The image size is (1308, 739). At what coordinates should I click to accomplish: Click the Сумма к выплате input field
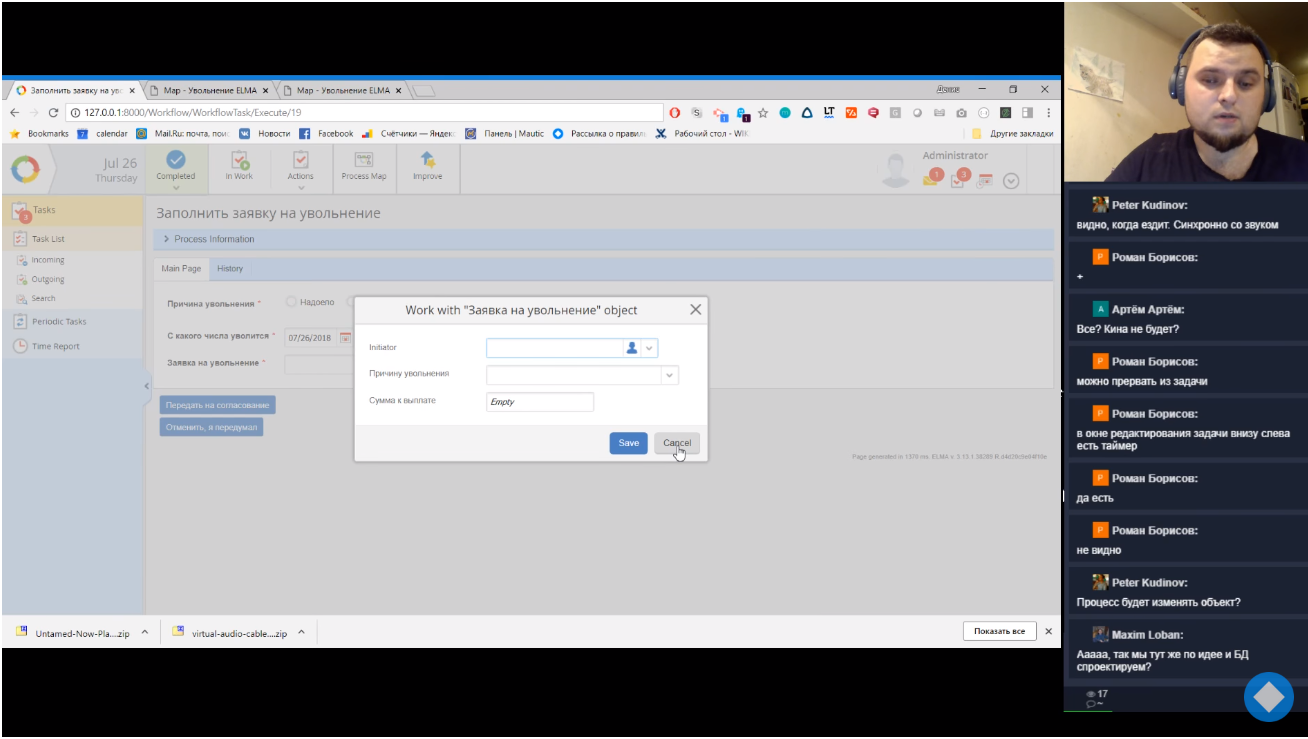[540, 402]
